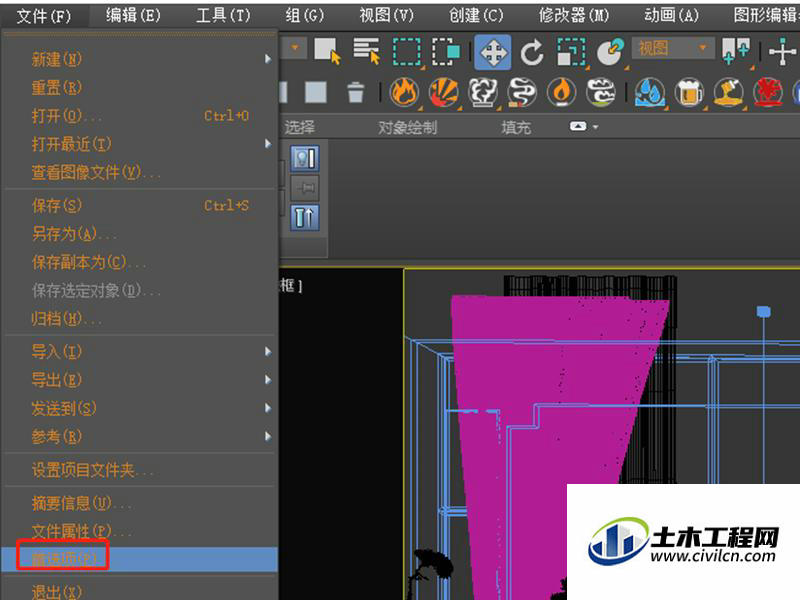800x600 pixels.
Task: Select the blue light object in viewport
Action: pyautogui.click(x=763, y=312)
